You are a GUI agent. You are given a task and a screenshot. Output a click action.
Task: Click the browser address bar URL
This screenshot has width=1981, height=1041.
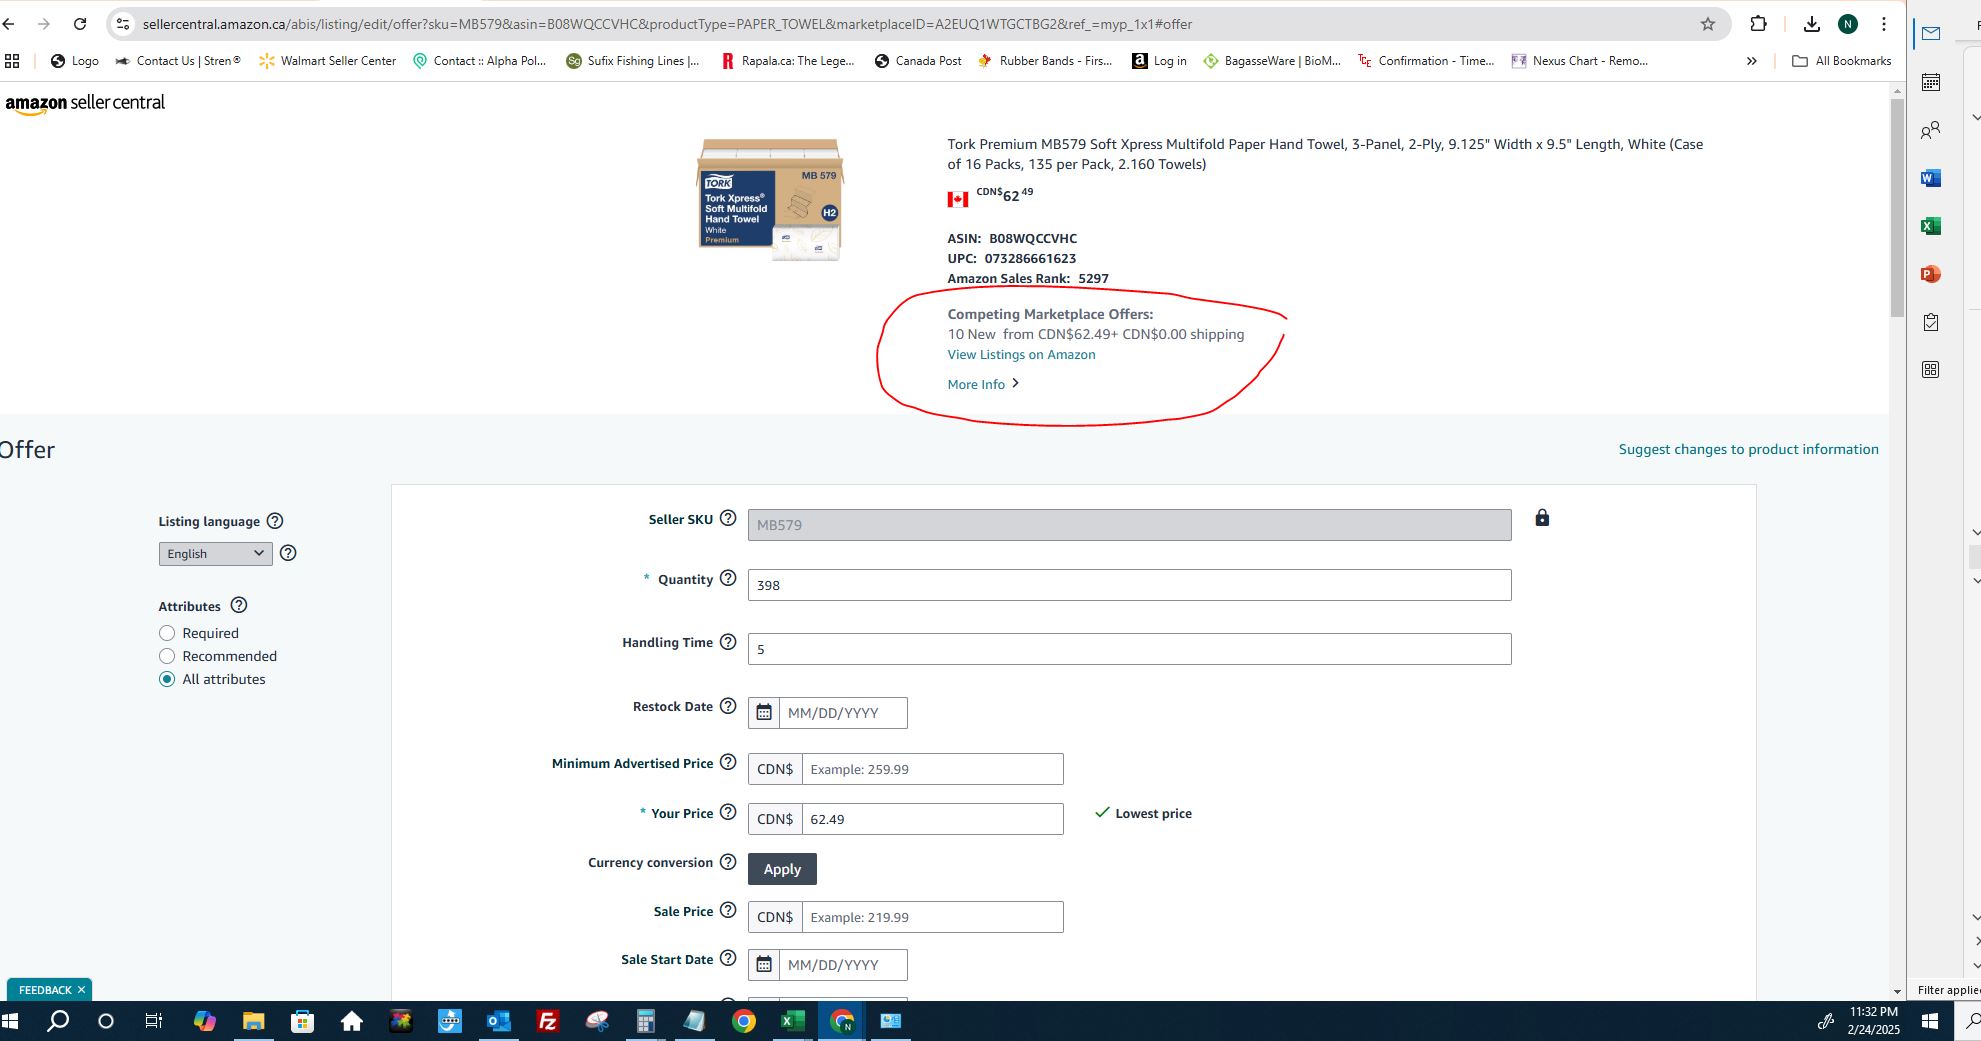pos(666,24)
